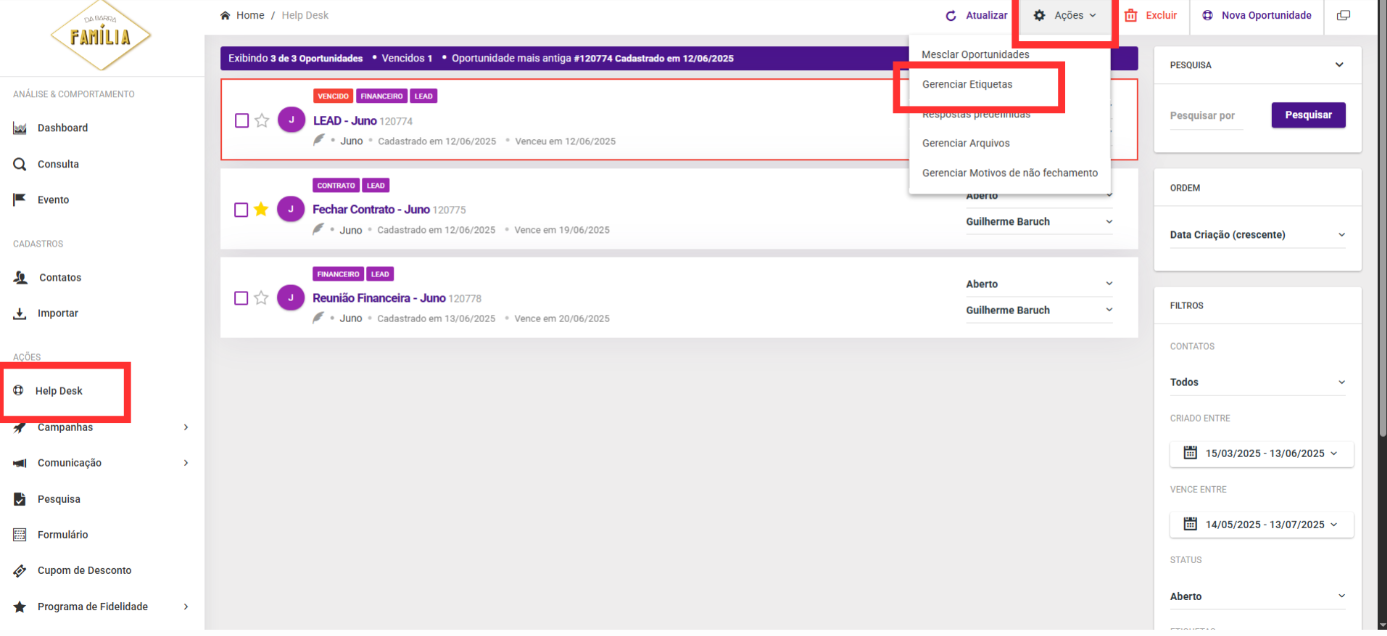Click the Consulta magnifier icon
This screenshot has width=1387, height=636.
19,164
